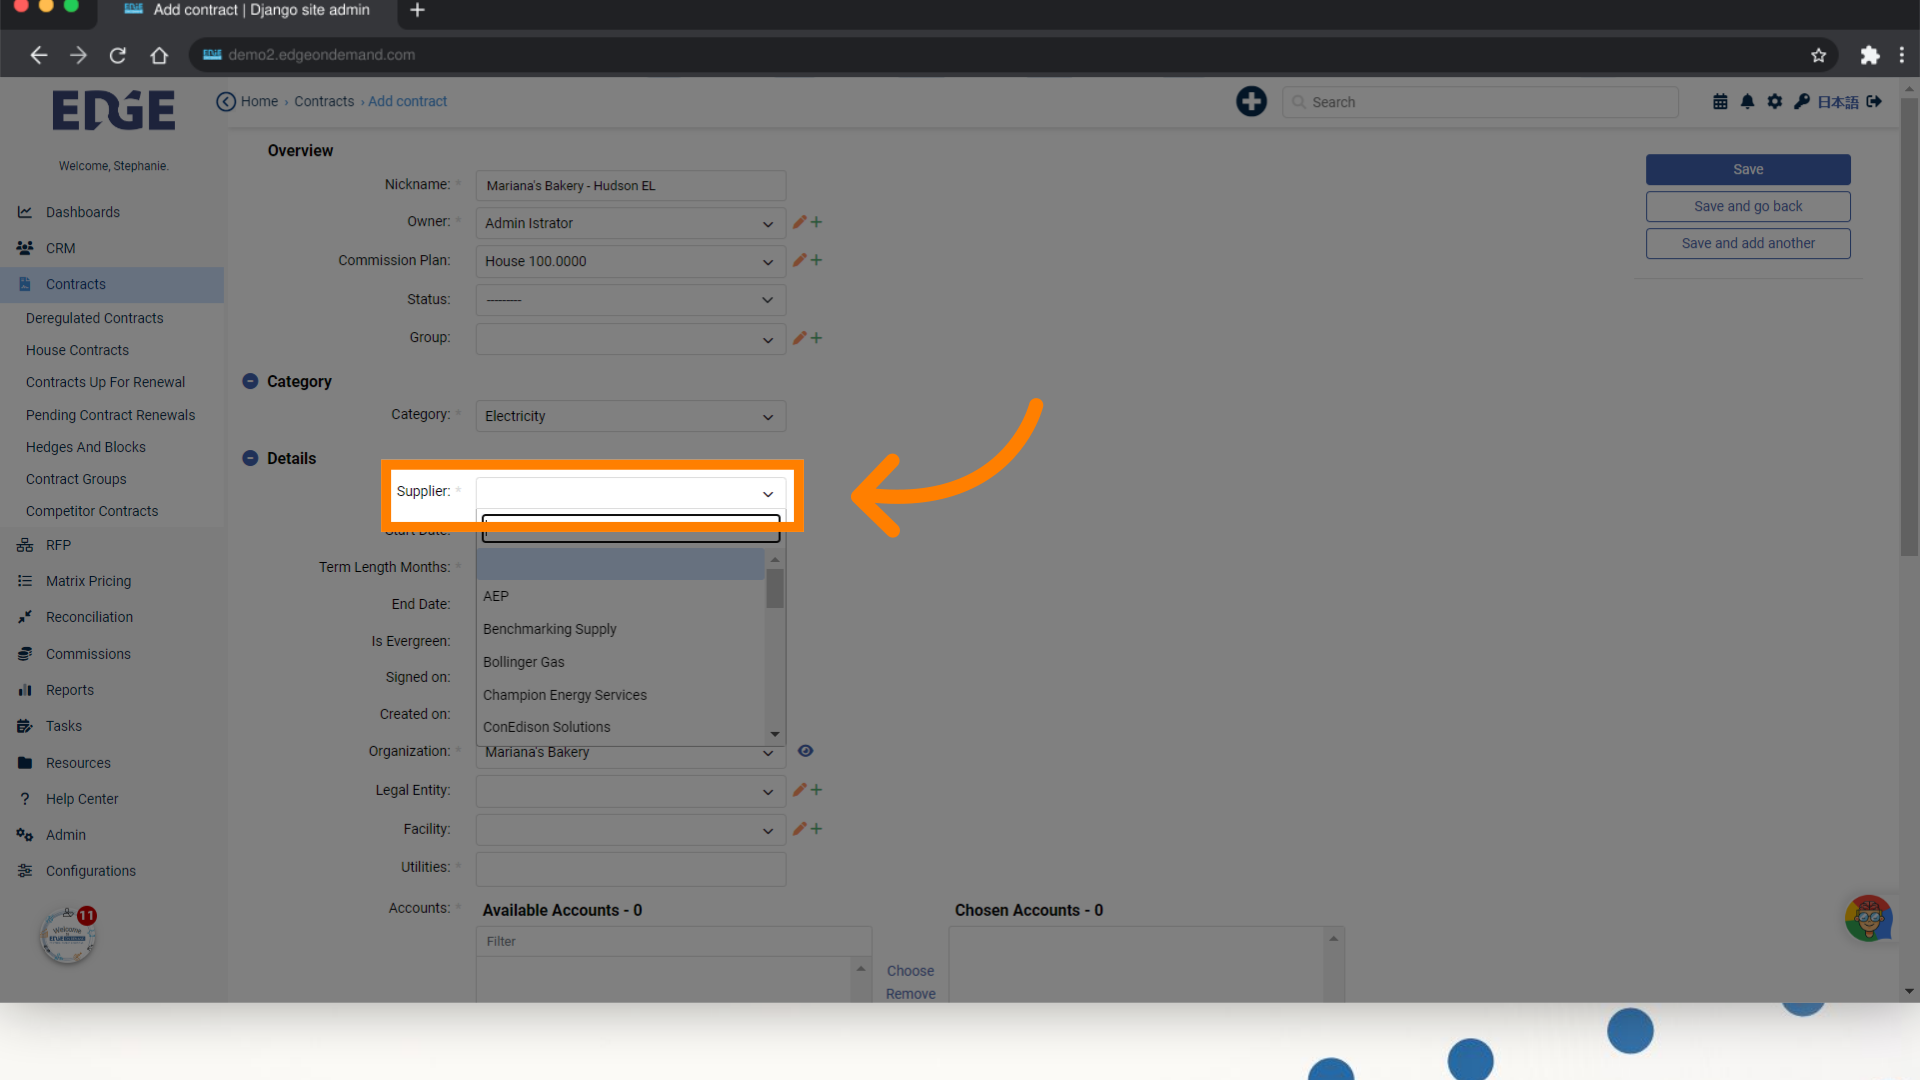
Task: Edit Group with pencil icon
Action: tap(799, 338)
